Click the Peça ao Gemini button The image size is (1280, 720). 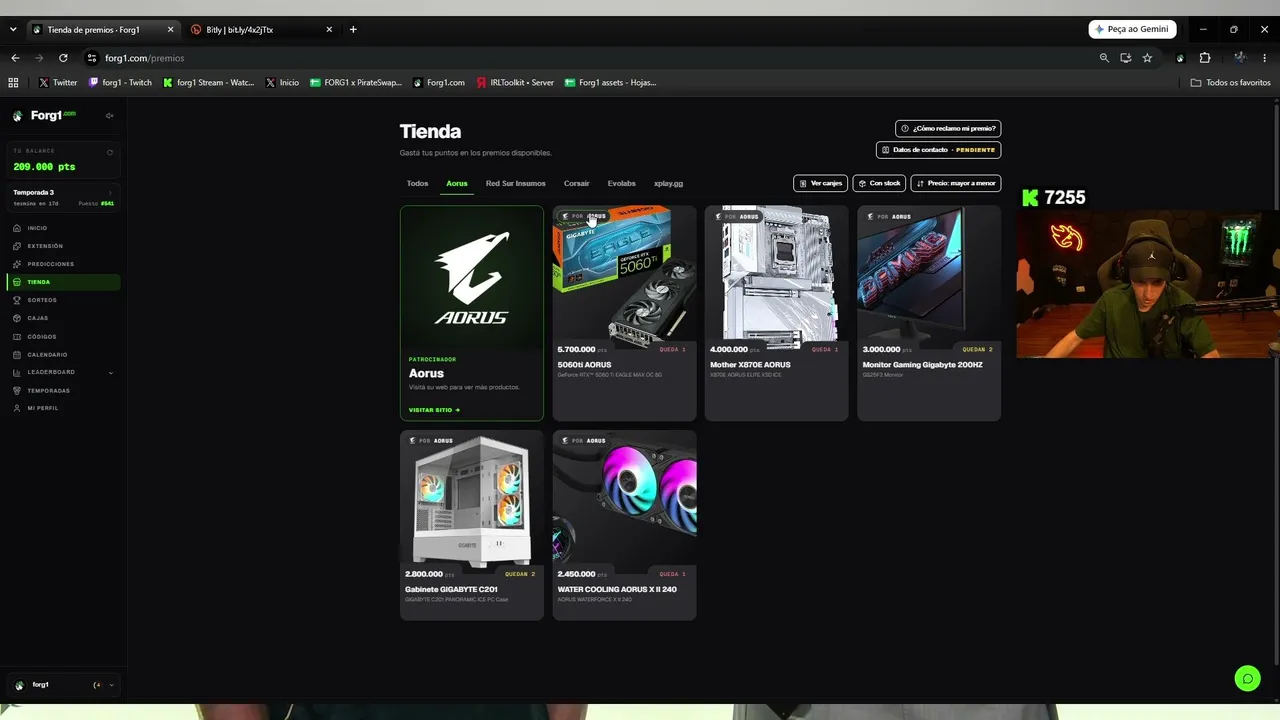1132,29
